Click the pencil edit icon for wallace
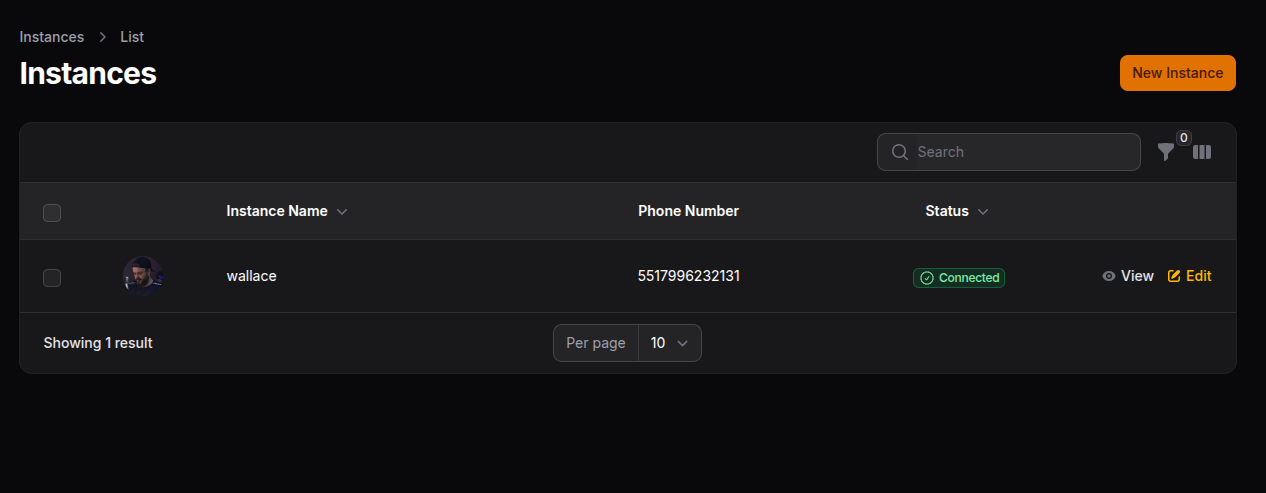Screen dimensions: 1266x493 click(x=1174, y=276)
